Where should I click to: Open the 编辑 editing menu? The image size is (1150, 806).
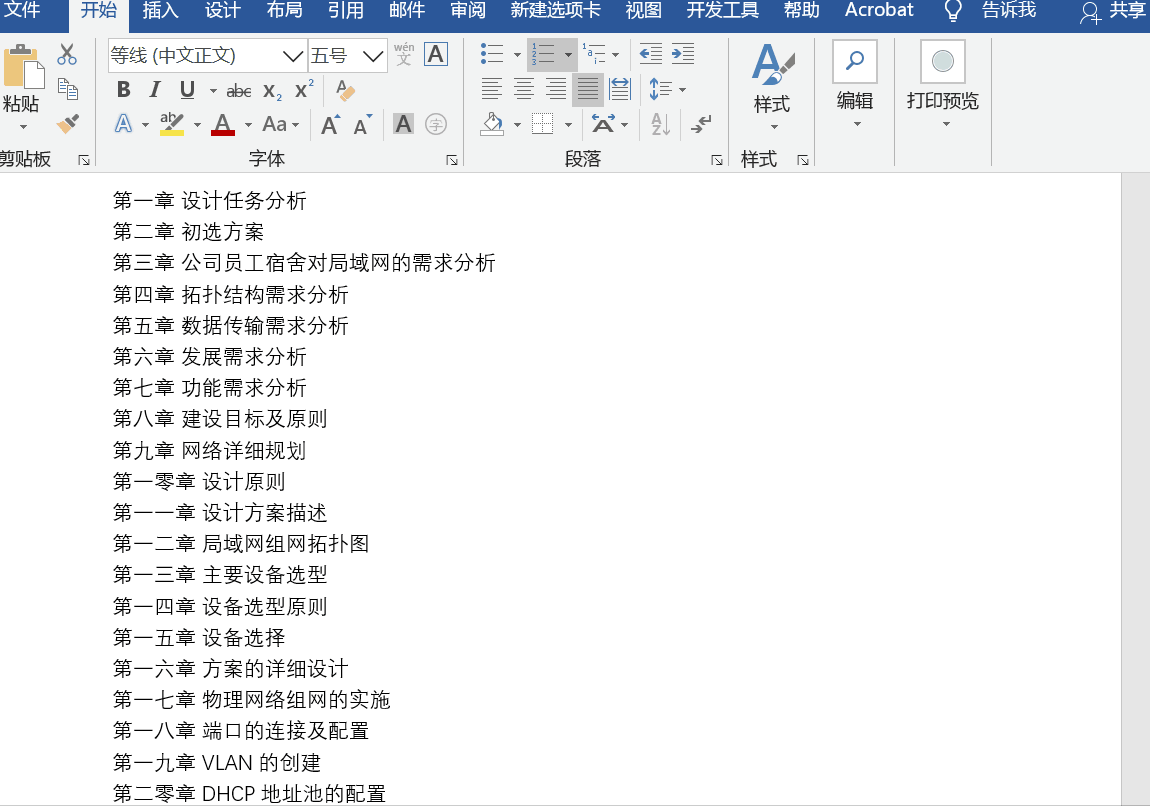point(855,84)
